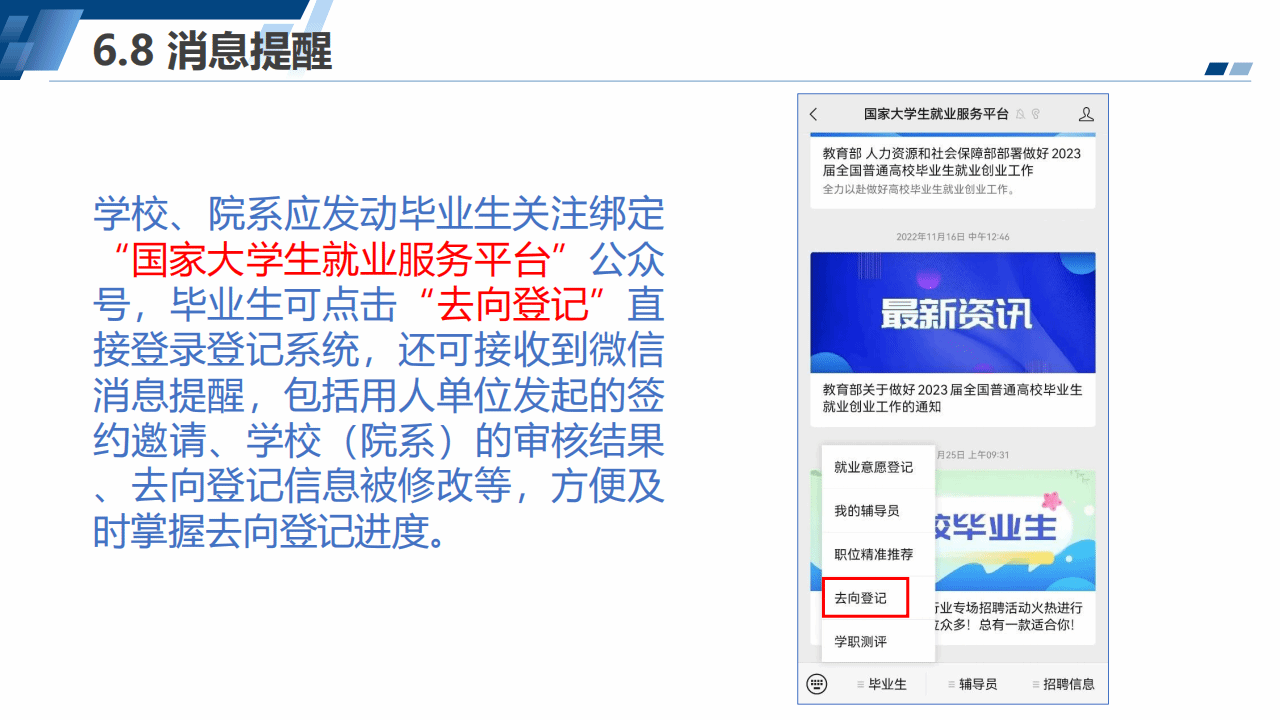
Task: Click red text “去向登记” in paragraph
Action: [x=513, y=304]
